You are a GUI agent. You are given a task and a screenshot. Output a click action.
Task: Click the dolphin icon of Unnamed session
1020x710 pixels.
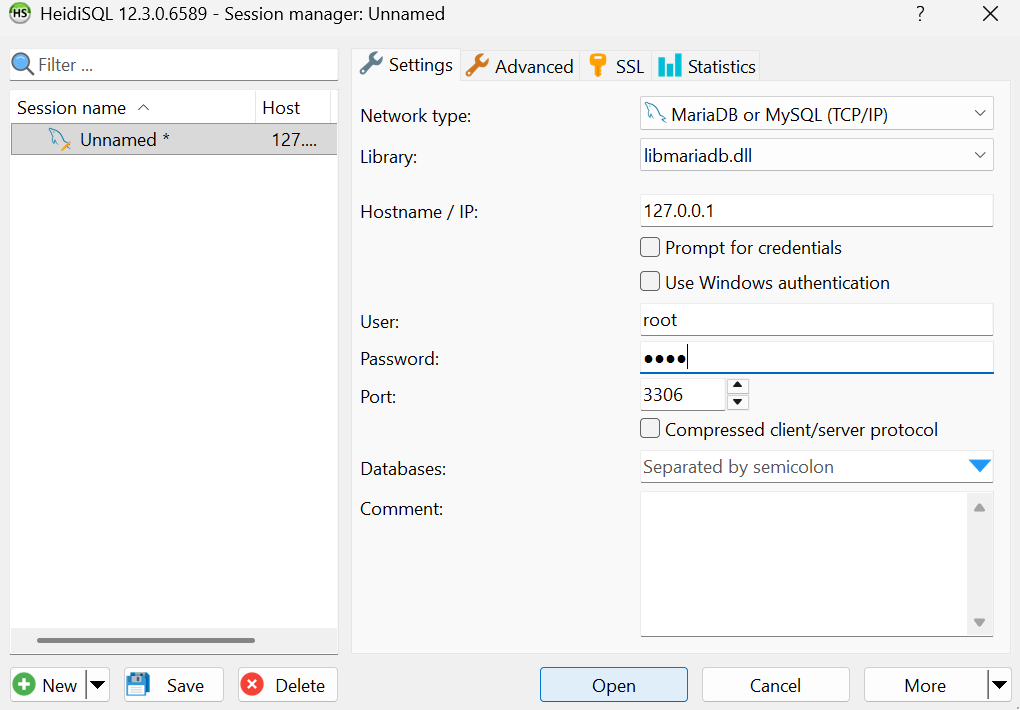tap(59, 139)
